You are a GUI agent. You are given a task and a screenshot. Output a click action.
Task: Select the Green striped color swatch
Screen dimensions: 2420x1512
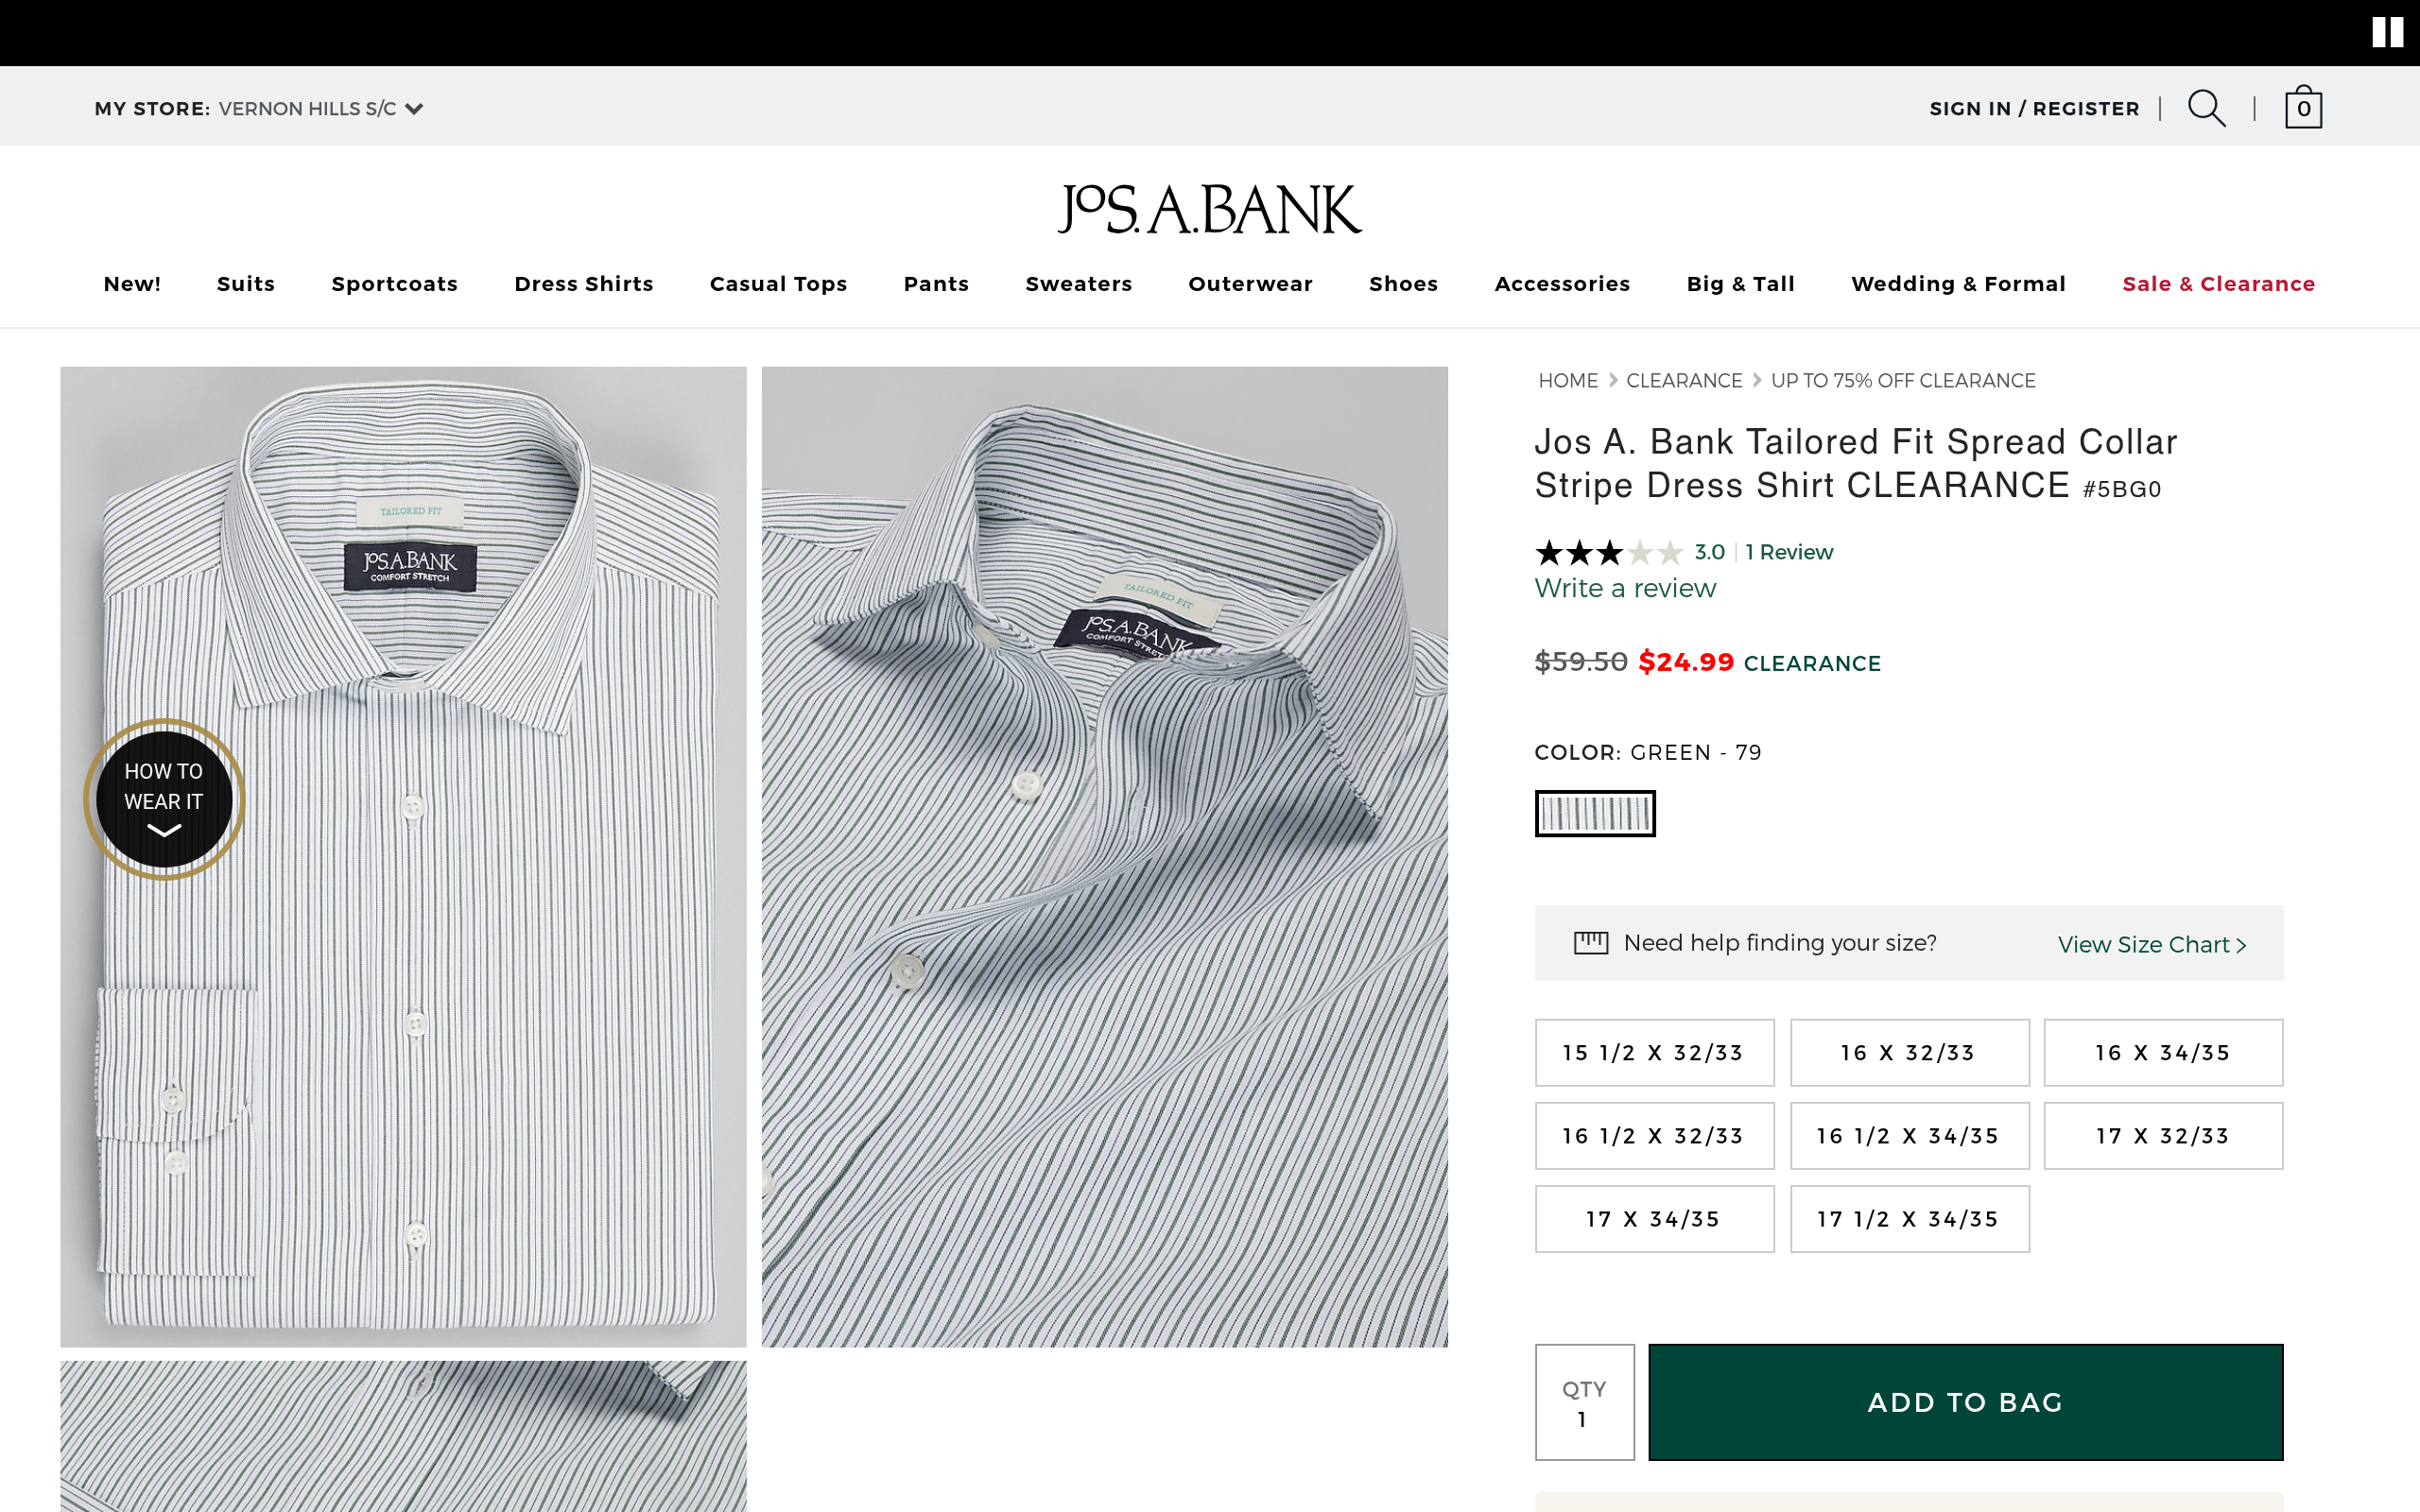(x=1595, y=813)
